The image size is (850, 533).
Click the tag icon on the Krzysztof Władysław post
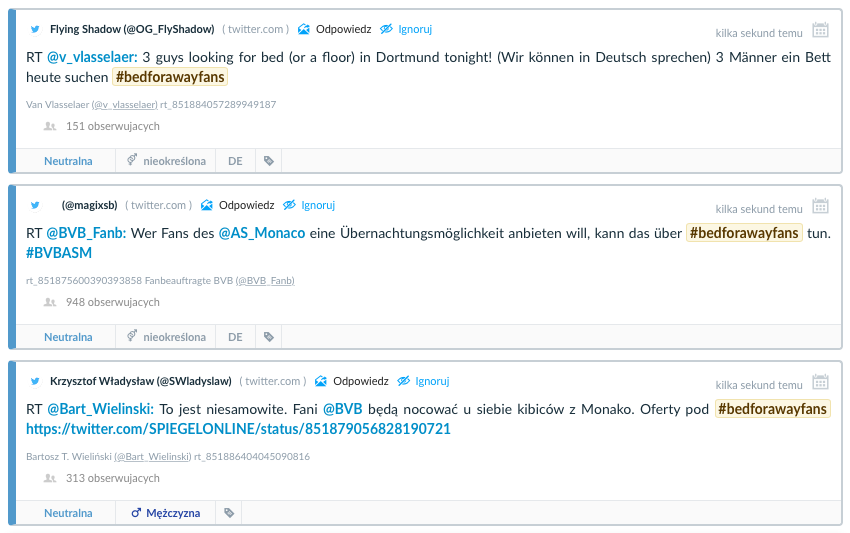[229, 513]
